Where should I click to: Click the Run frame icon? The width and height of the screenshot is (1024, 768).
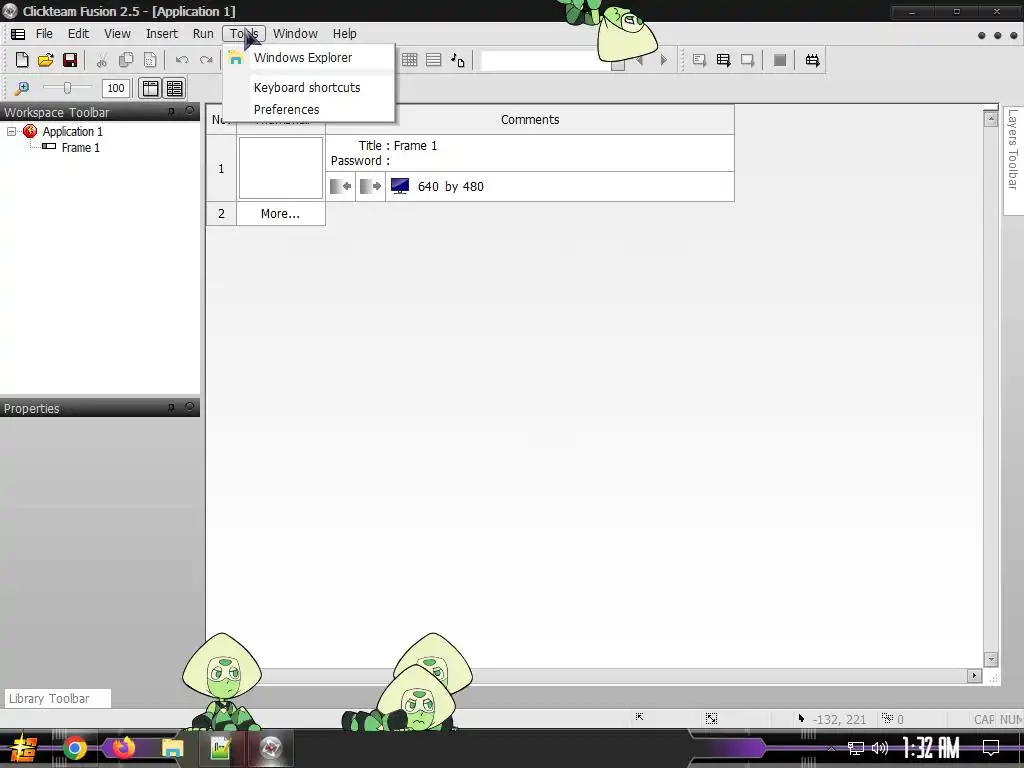click(748, 60)
